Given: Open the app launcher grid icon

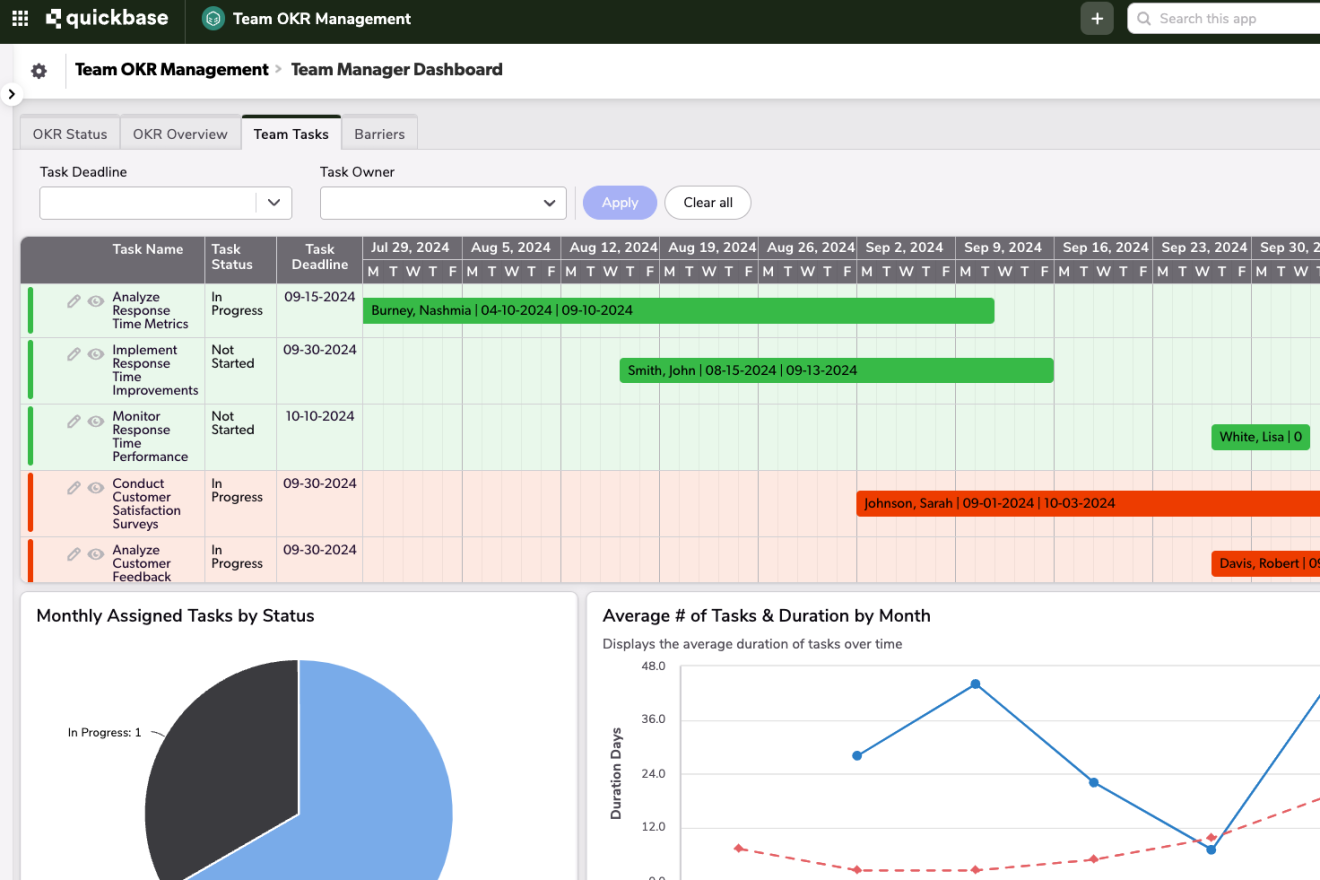Looking at the screenshot, I should [x=20, y=19].
